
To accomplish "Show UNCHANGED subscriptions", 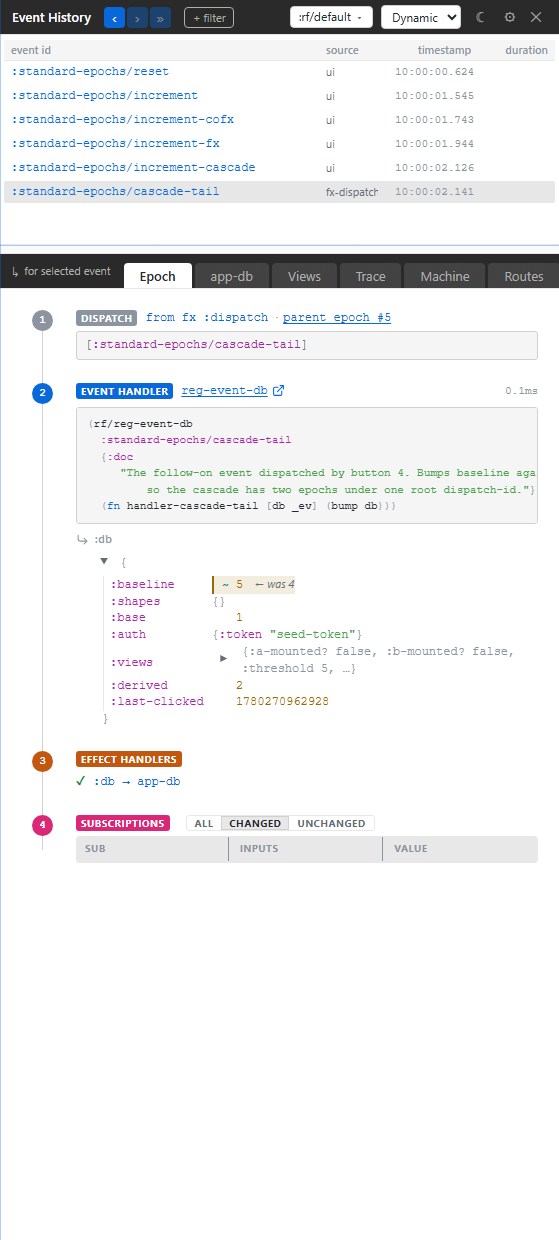I will tap(331, 824).
